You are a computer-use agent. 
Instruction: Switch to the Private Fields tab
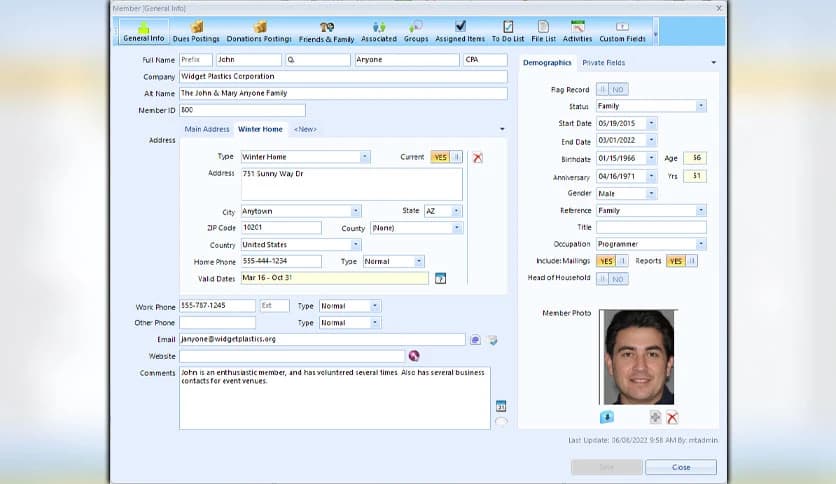(603, 63)
